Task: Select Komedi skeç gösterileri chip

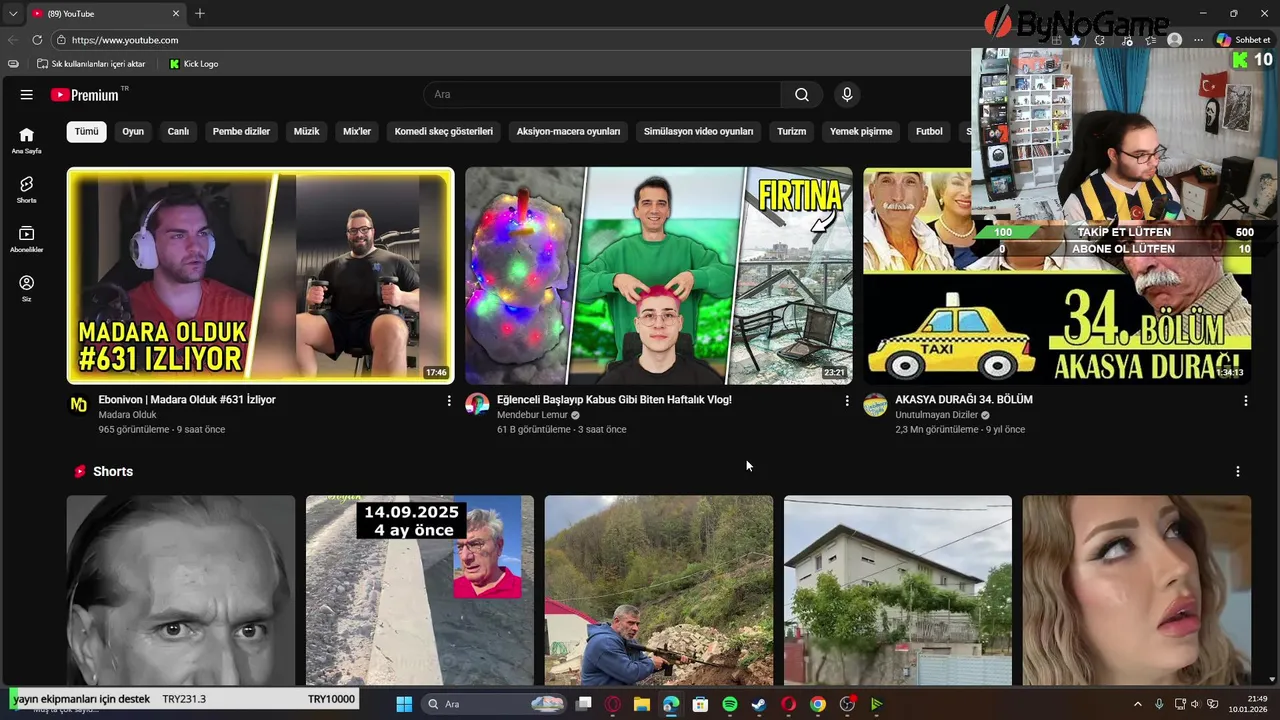Action: pos(444,131)
